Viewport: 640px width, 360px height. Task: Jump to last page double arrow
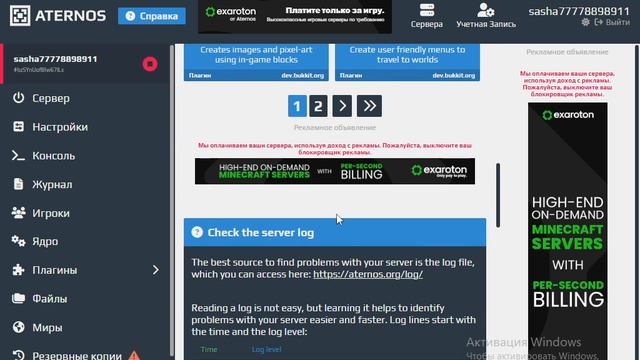369,106
